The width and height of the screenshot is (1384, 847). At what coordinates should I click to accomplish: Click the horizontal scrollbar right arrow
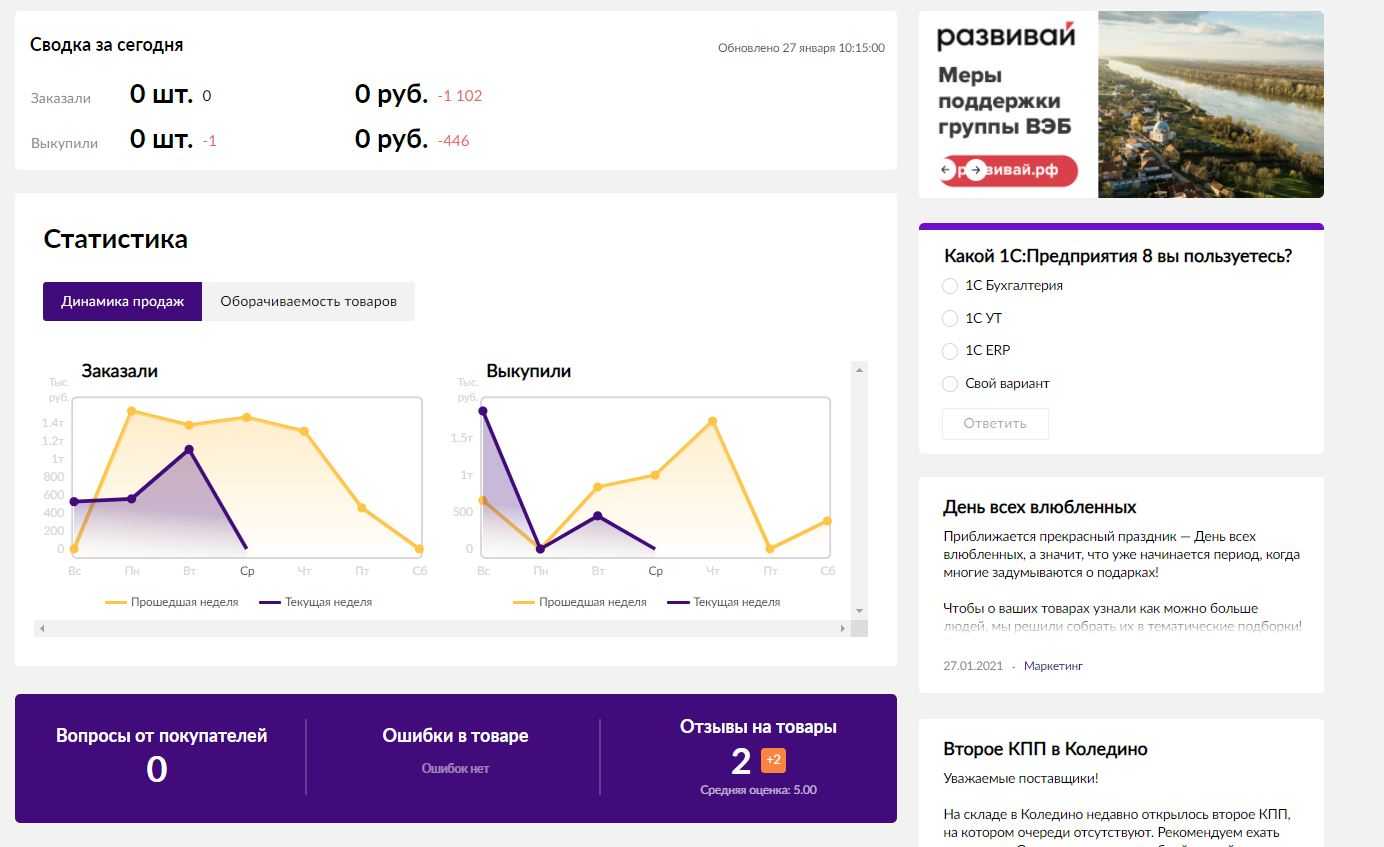pyautogui.click(x=842, y=628)
